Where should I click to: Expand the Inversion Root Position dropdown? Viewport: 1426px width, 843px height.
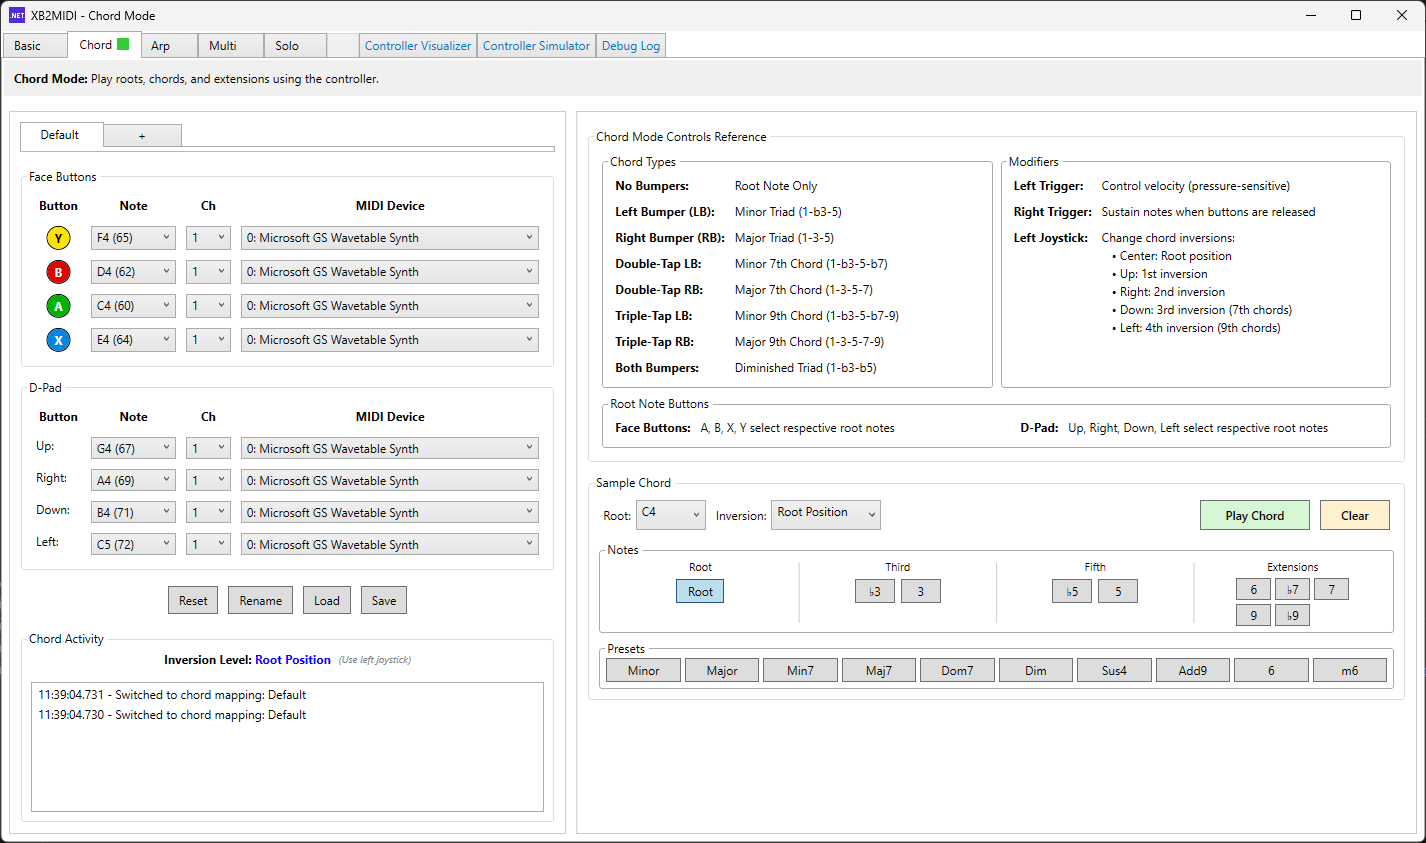(825, 514)
